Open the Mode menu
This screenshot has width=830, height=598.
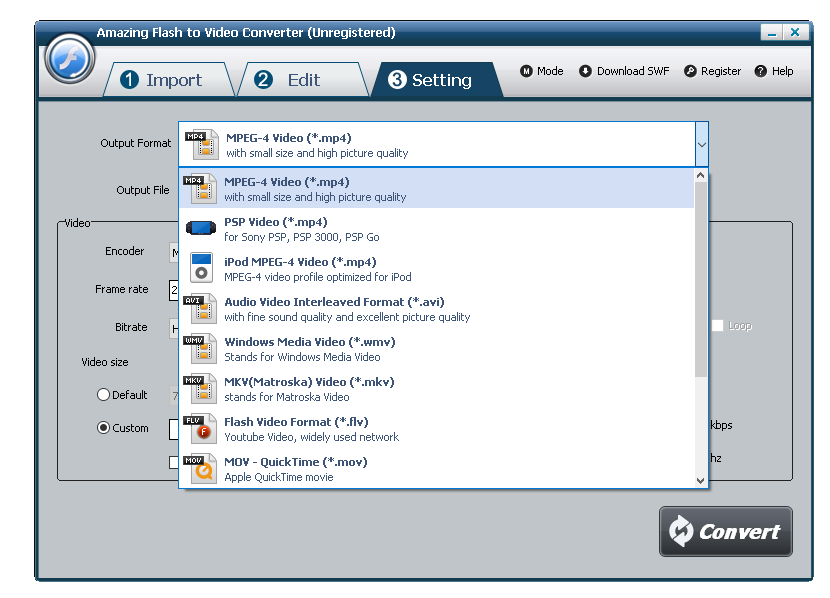click(542, 71)
